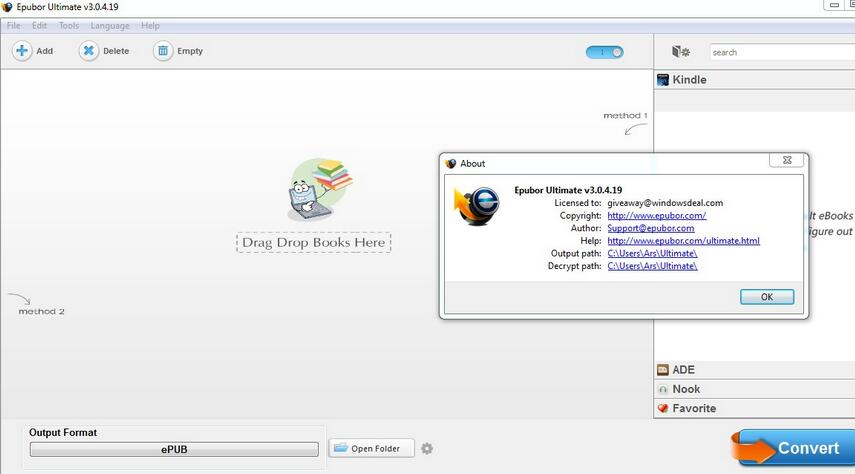Click the Epubor title bar app icon
855x474 pixels.
click(7, 7)
